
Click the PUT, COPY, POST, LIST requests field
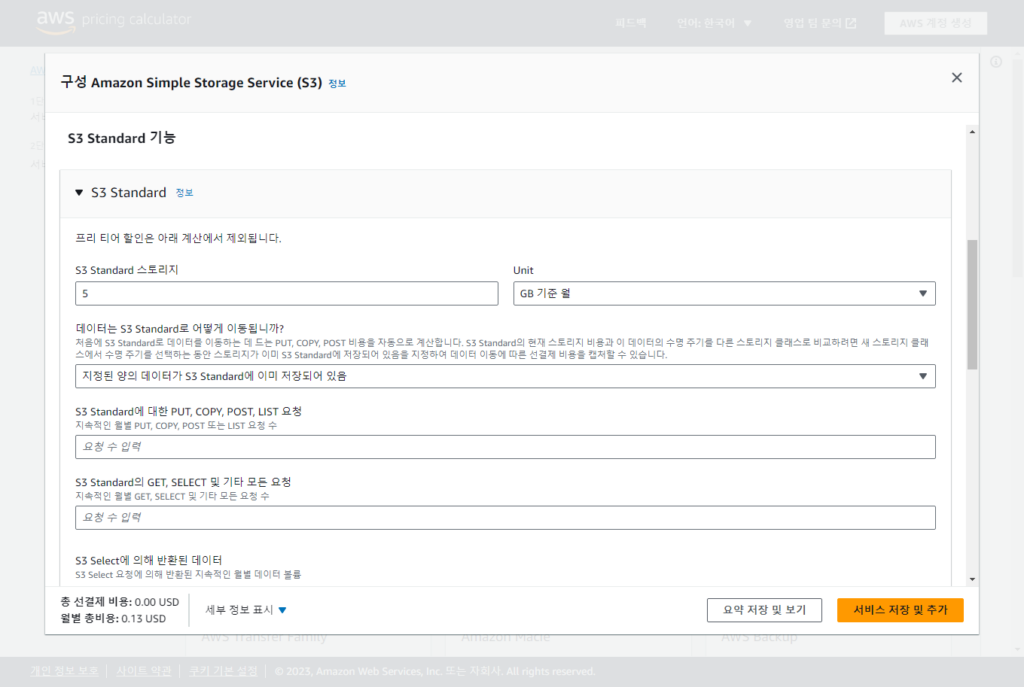click(x=505, y=447)
